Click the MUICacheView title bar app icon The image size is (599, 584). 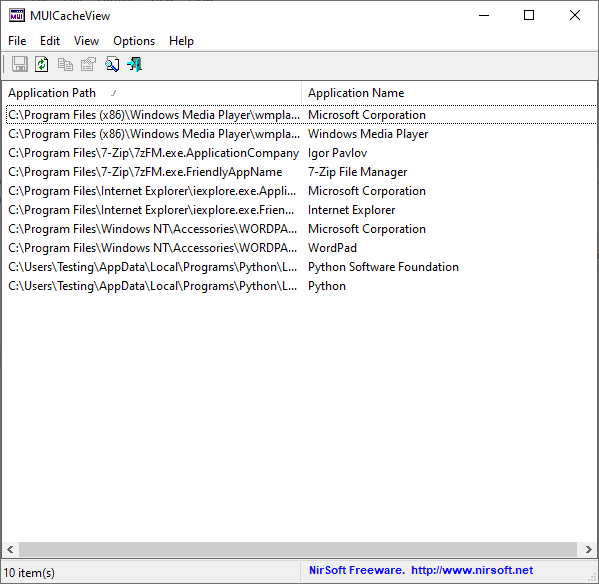pos(17,16)
